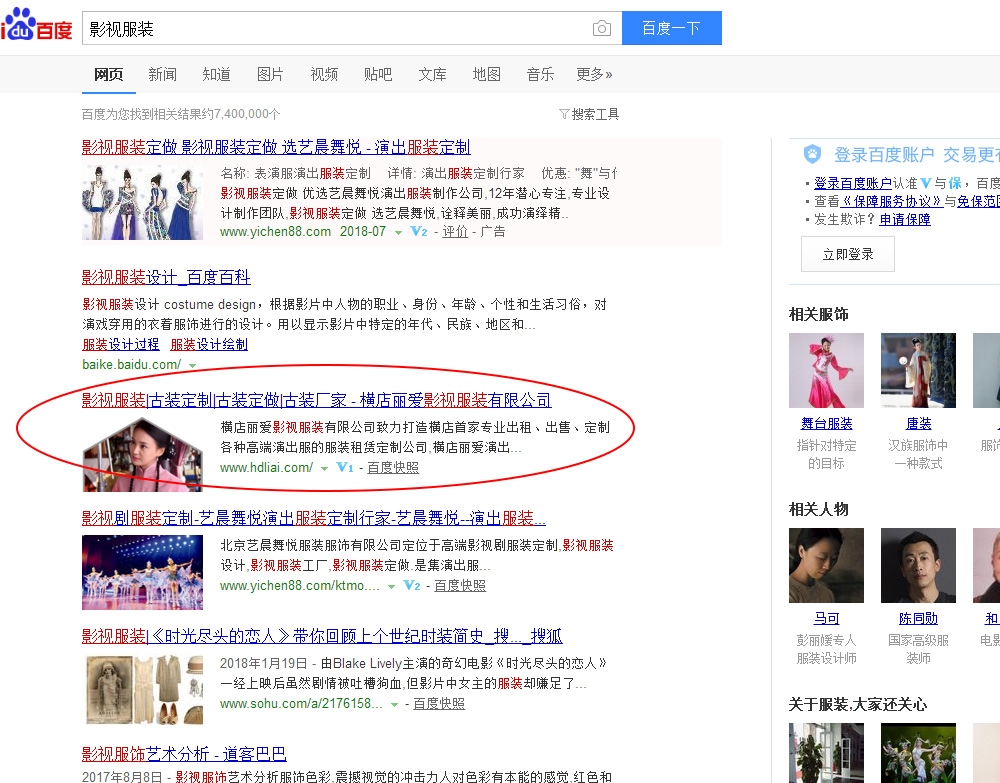Click the V1 badge beside www.hdliai.com
This screenshot has width=1000, height=783.
(x=344, y=467)
